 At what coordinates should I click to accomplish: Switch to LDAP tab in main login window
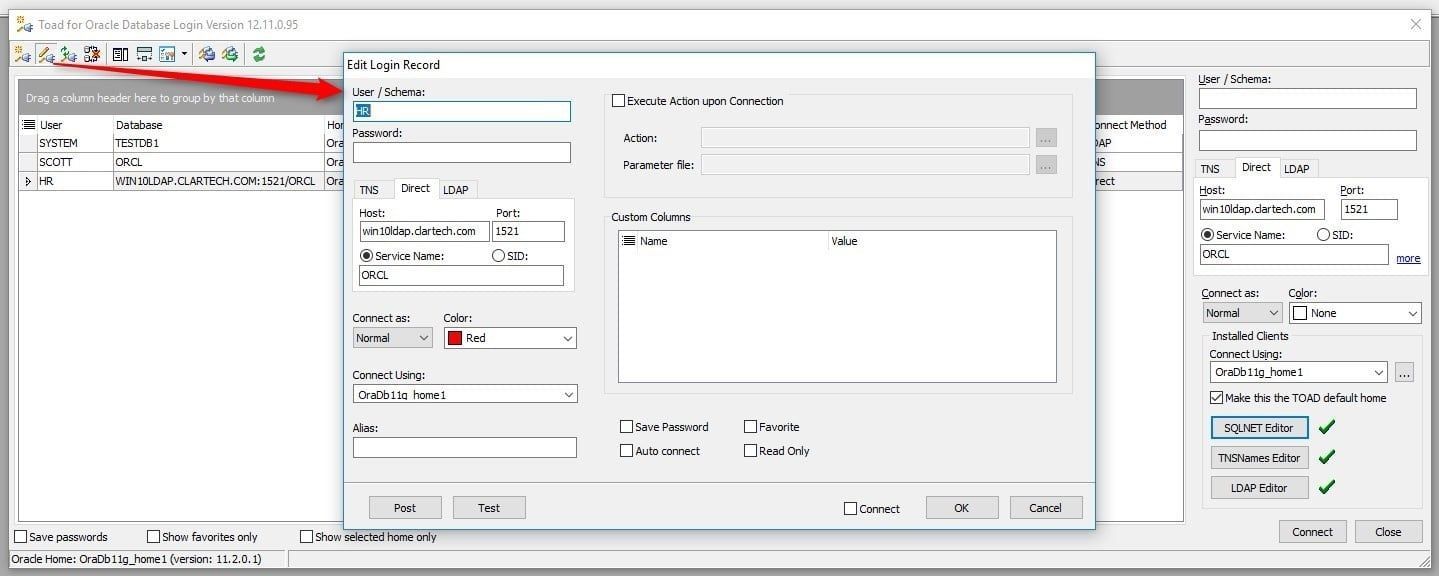tap(1297, 169)
